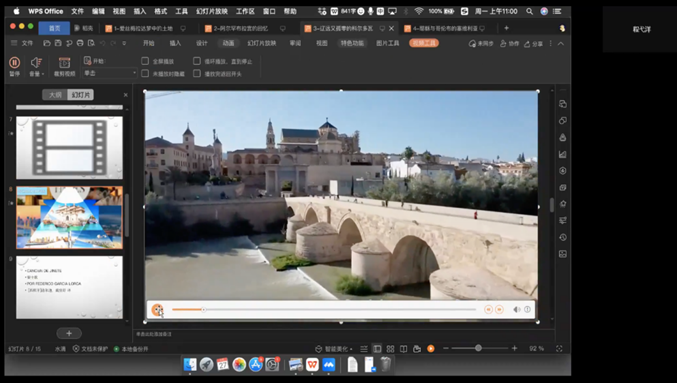The image size is (677, 383).
Task: Switch to slide sorter grid view icon
Action: [x=390, y=348]
